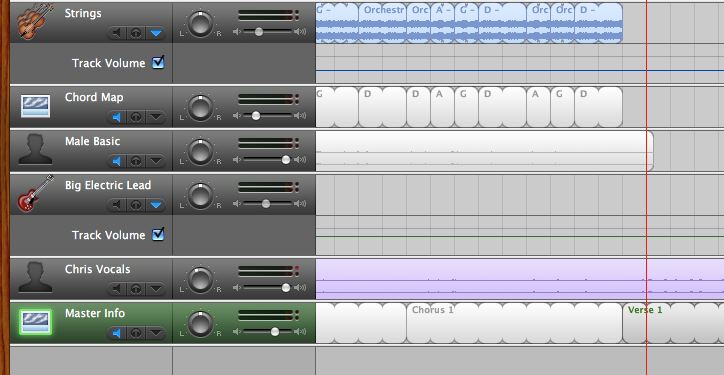Image resolution: width=724 pixels, height=375 pixels.
Task: Click the Strings Track Volume automation line
Action: click(520, 71)
